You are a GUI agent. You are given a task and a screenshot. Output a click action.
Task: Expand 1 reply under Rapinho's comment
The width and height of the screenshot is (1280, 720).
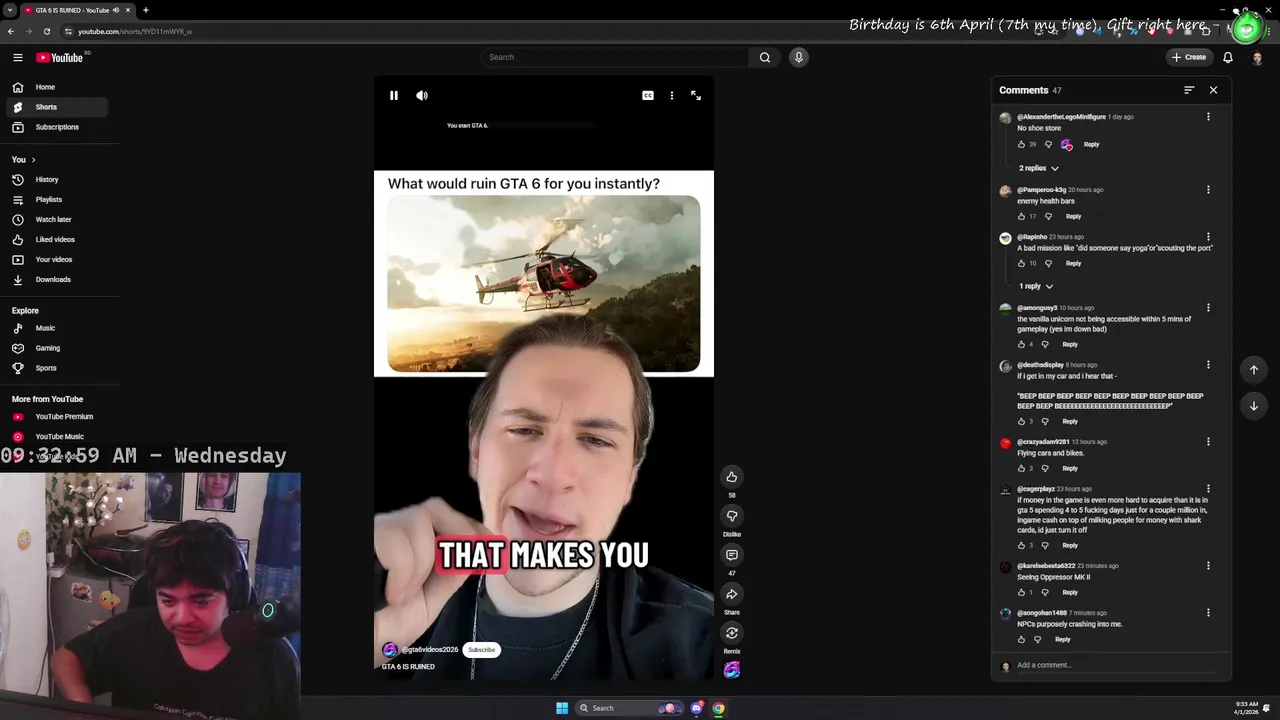tap(1036, 286)
